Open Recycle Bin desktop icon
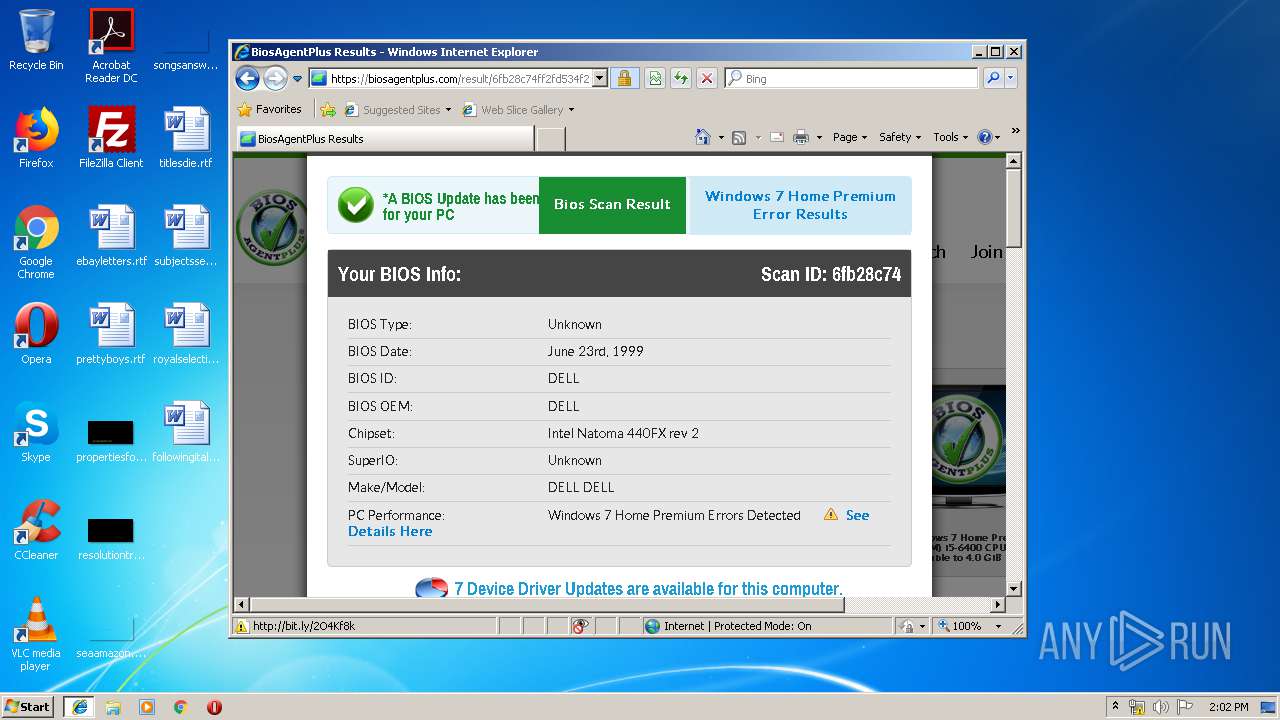Image resolution: width=1280 pixels, height=720 pixels. [36, 40]
